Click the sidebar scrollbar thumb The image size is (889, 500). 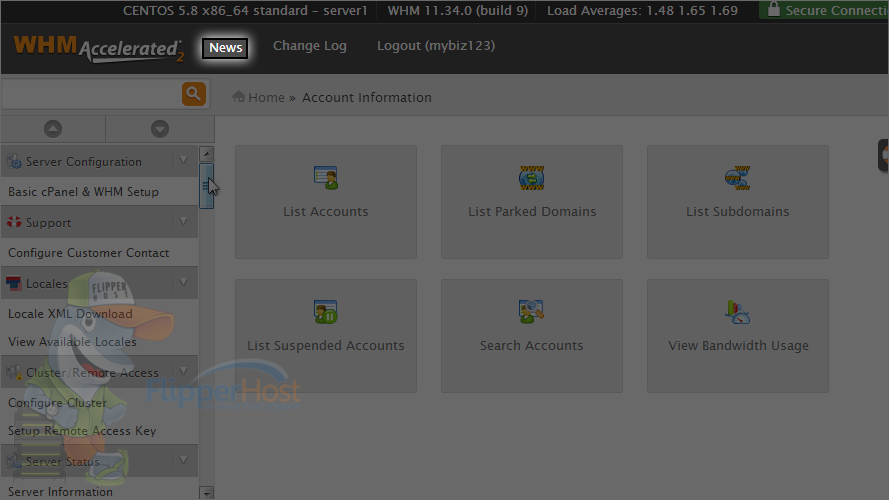pos(206,186)
